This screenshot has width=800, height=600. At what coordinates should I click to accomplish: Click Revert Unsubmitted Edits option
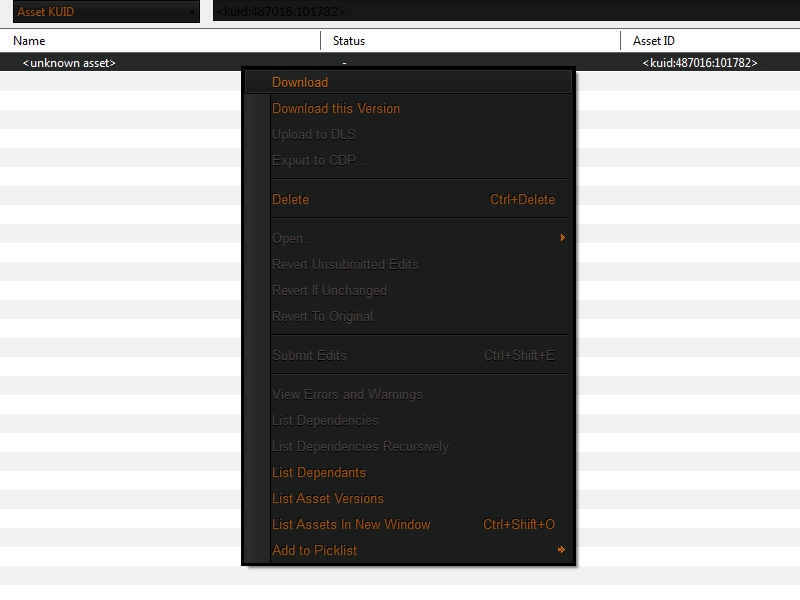coord(345,265)
